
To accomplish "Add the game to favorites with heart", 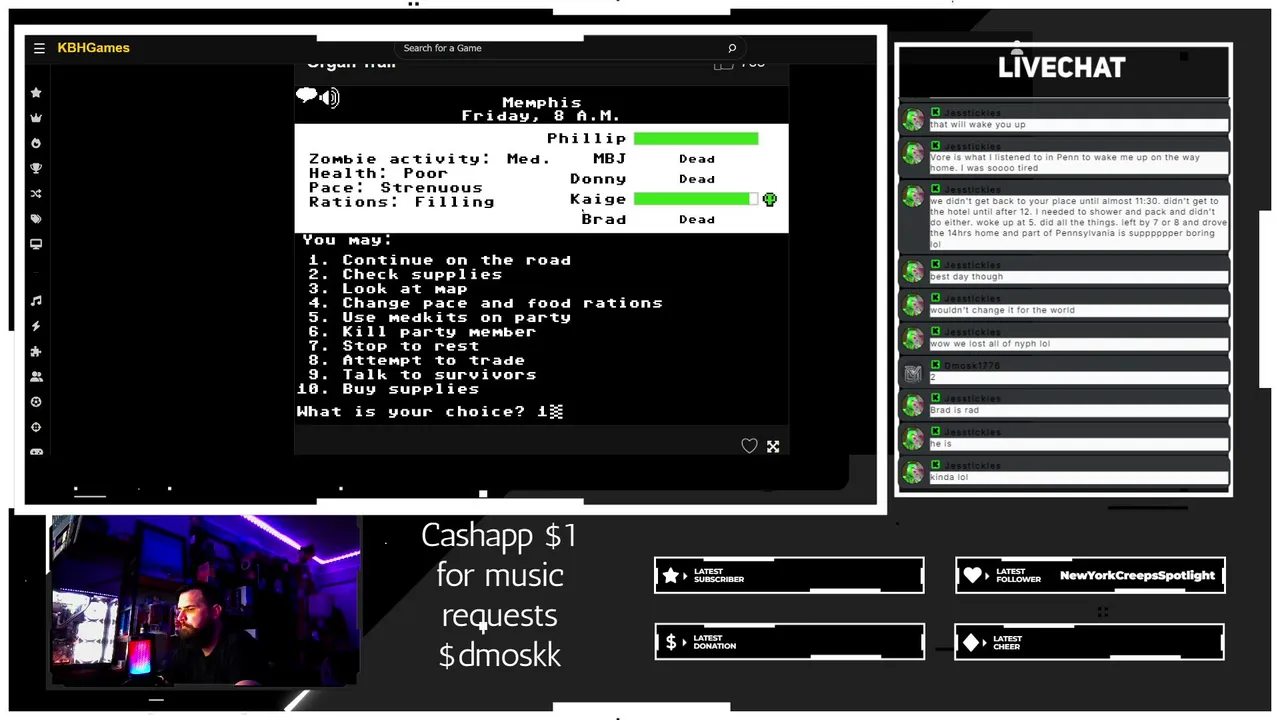I will point(749,446).
